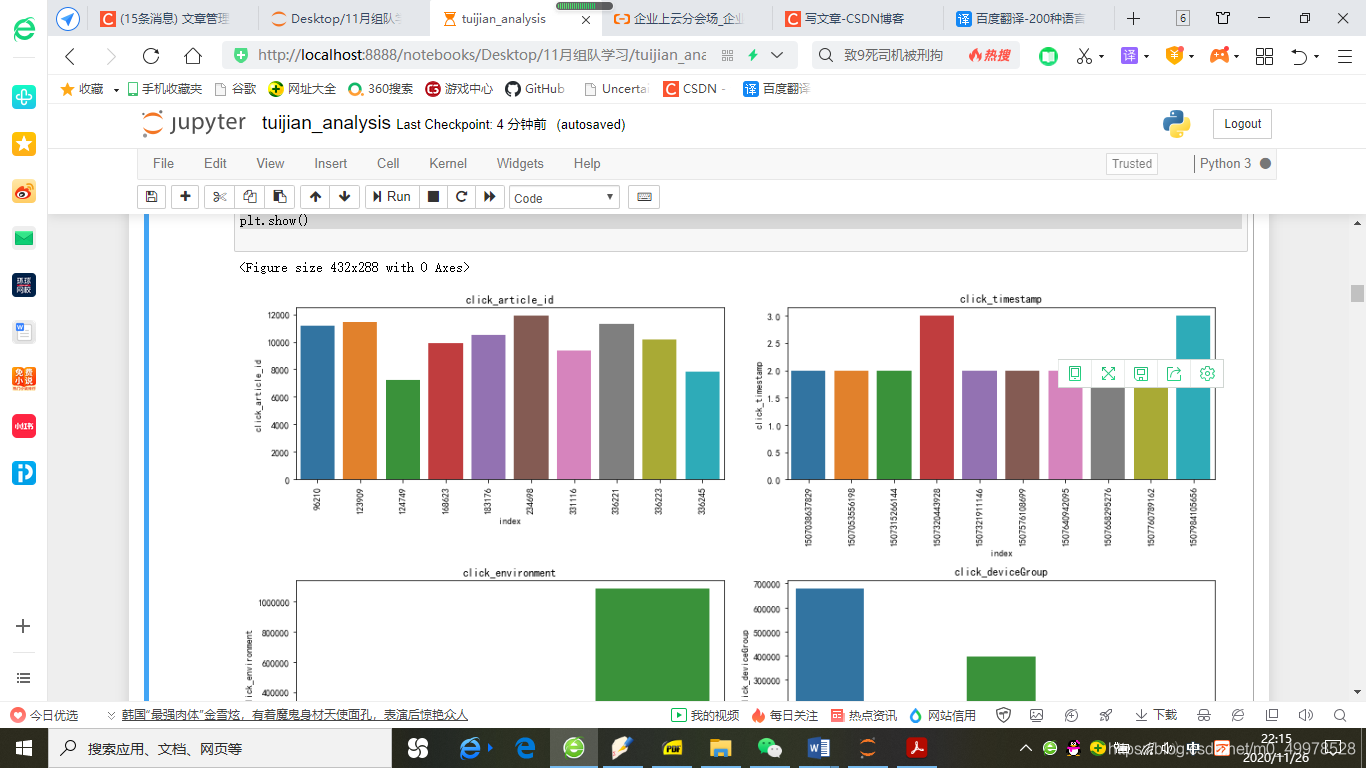Click the Logout button
The width and height of the screenshot is (1366, 768).
pos(1242,124)
